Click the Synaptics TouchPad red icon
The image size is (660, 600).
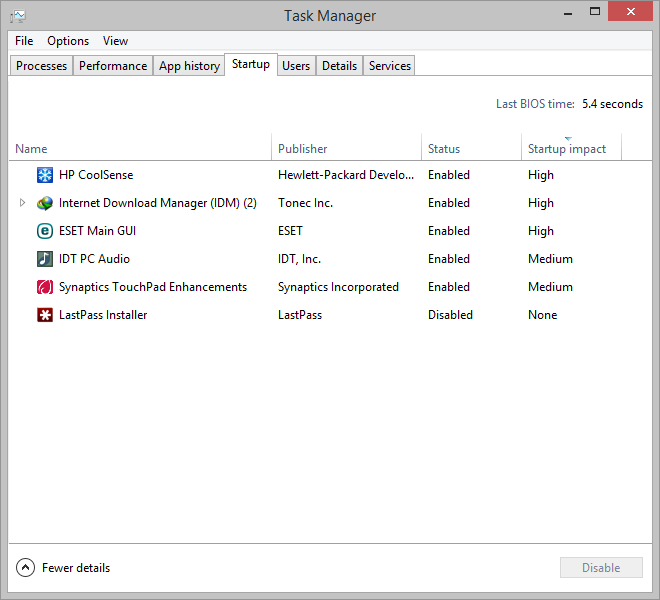pos(45,287)
